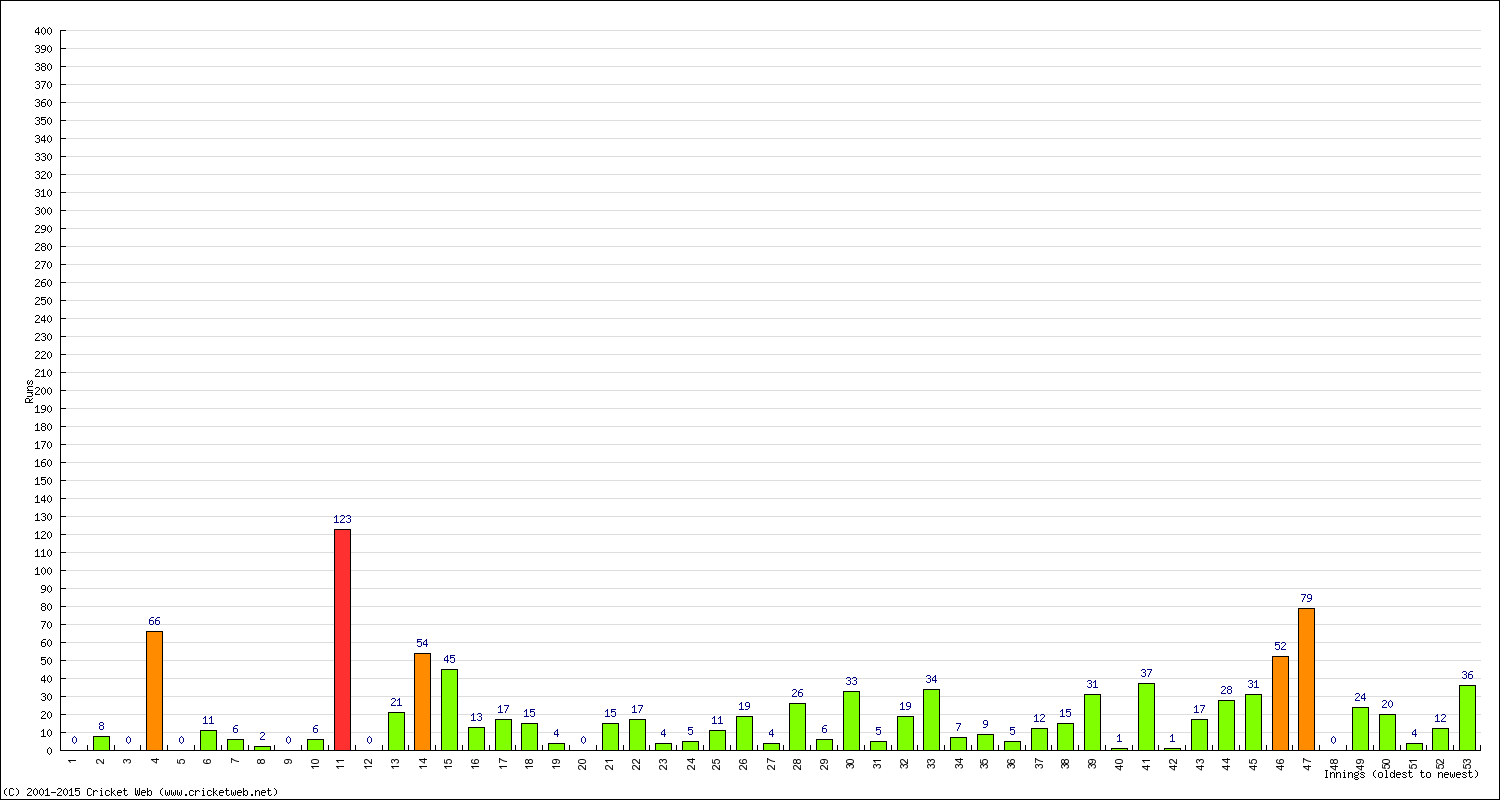Viewport: 1500px width, 800px height.
Task: Select the green bar at innings 30
Action: tap(851, 720)
